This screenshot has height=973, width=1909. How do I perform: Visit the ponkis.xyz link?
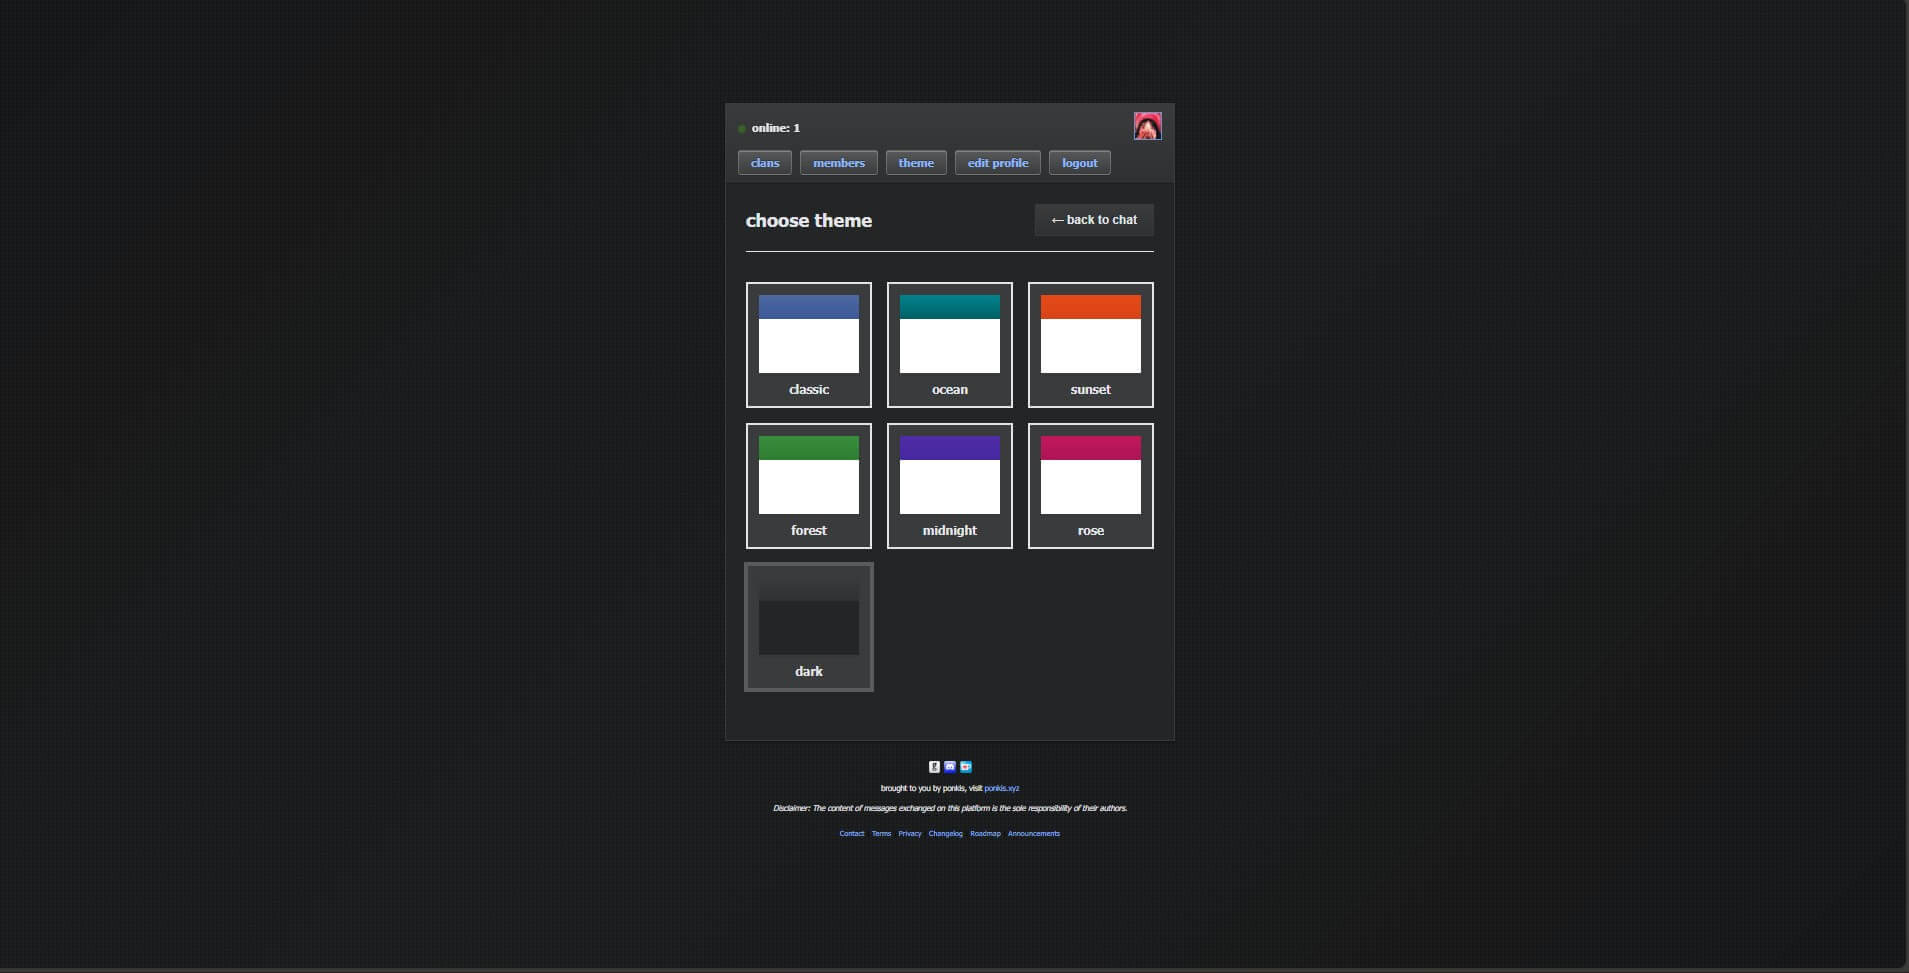pyautogui.click(x=1001, y=789)
